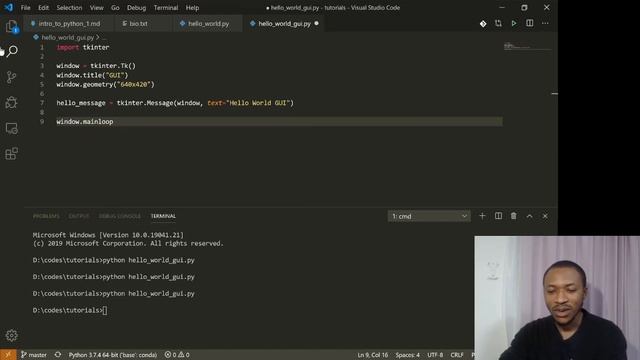Click line 7 hello_message code
The width and height of the screenshot is (640, 360).
pos(175,103)
